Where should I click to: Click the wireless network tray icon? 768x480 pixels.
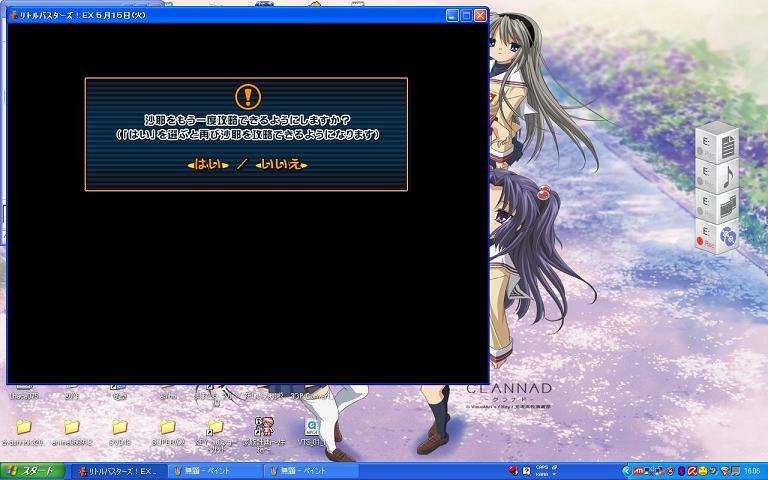click(725, 472)
